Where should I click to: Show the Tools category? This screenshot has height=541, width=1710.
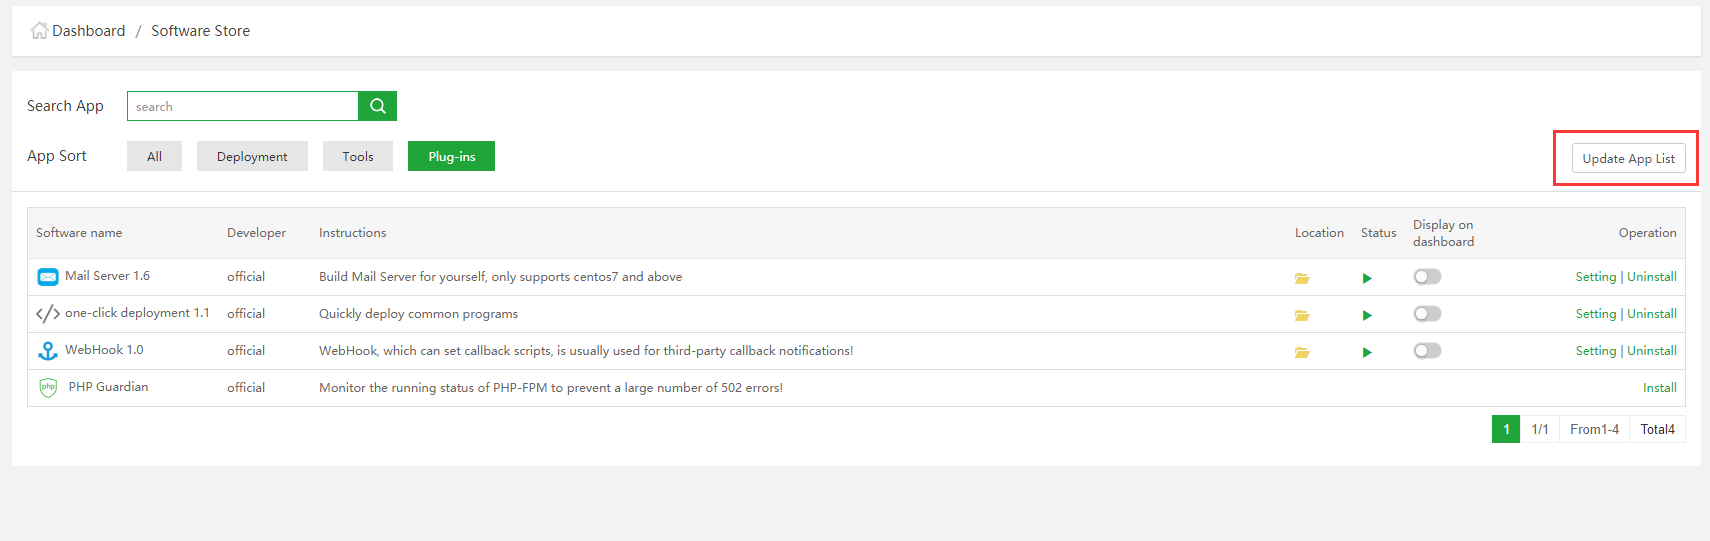pyautogui.click(x=357, y=156)
